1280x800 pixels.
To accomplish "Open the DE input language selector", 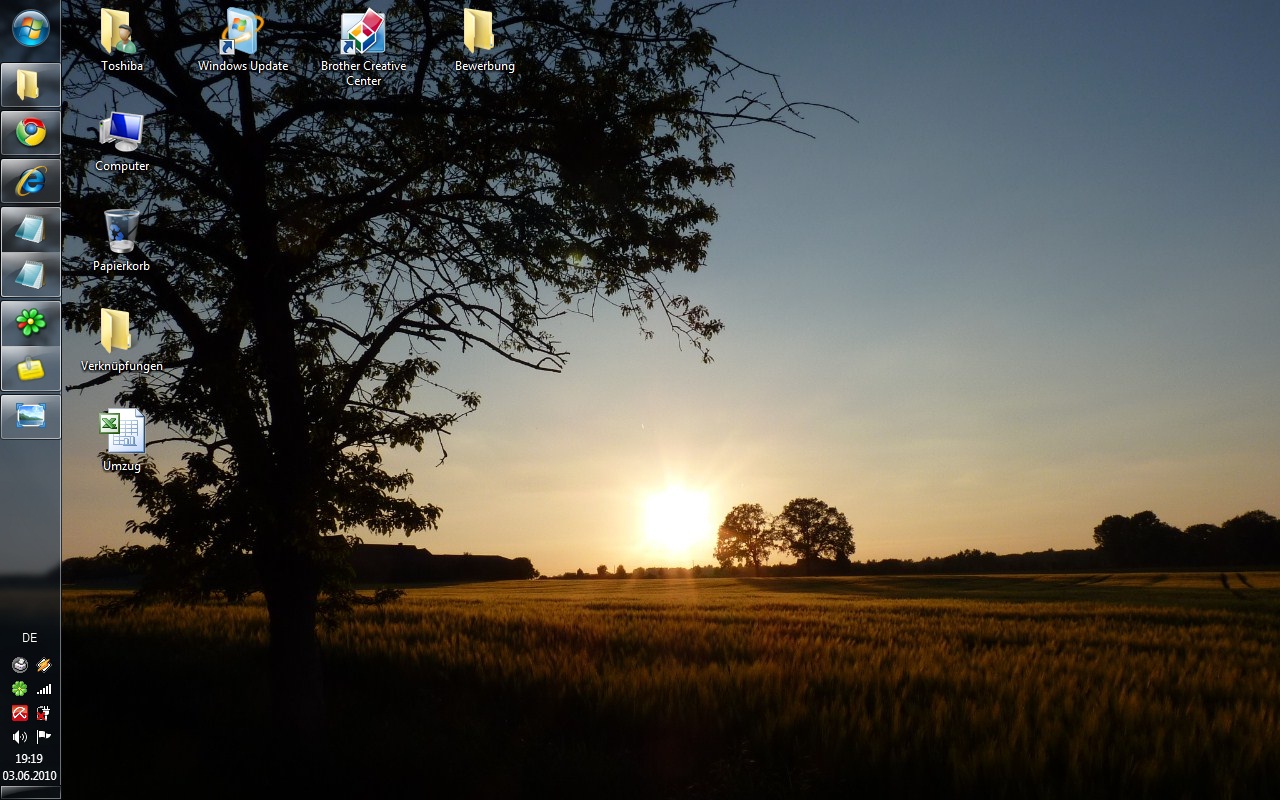I will pos(30,638).
